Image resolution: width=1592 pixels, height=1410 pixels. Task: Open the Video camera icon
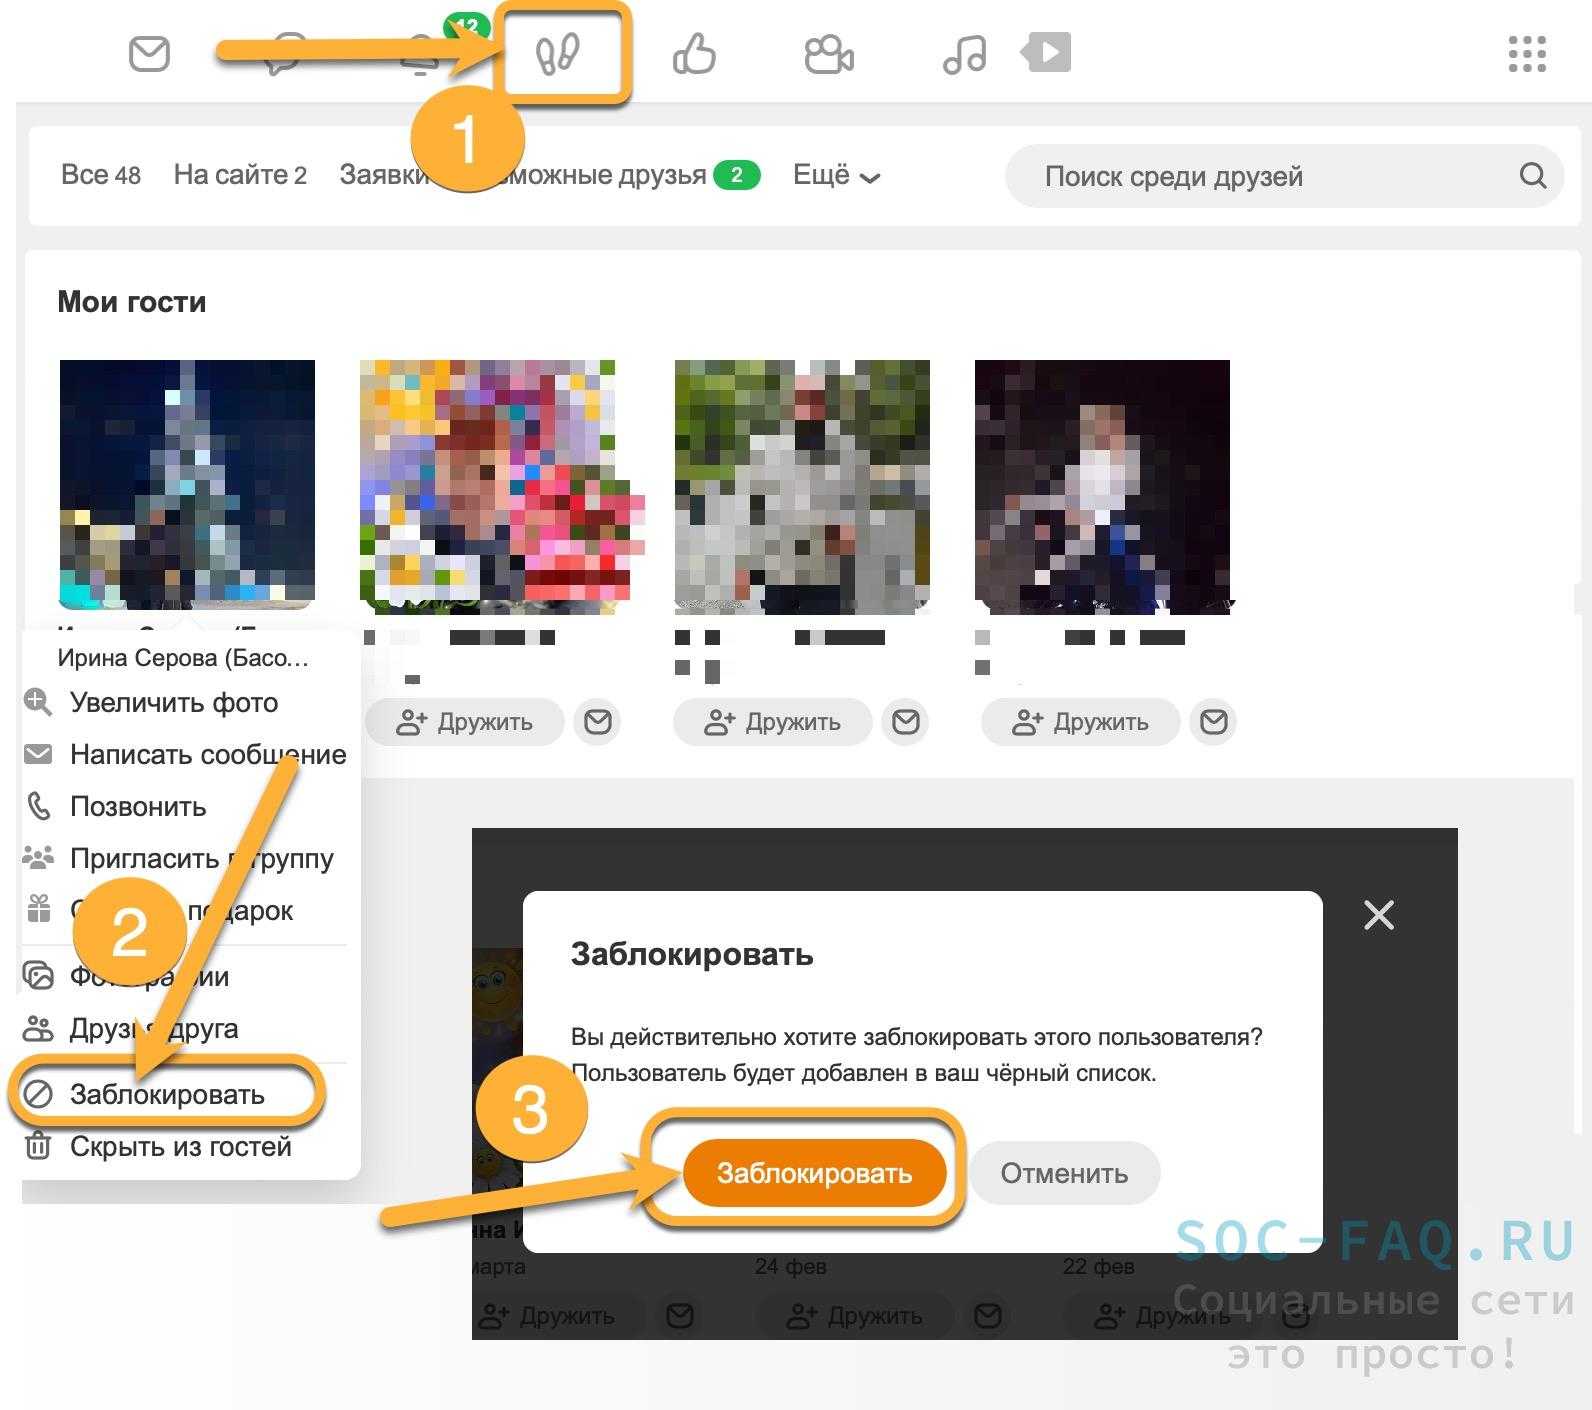(x=828, y=54)
